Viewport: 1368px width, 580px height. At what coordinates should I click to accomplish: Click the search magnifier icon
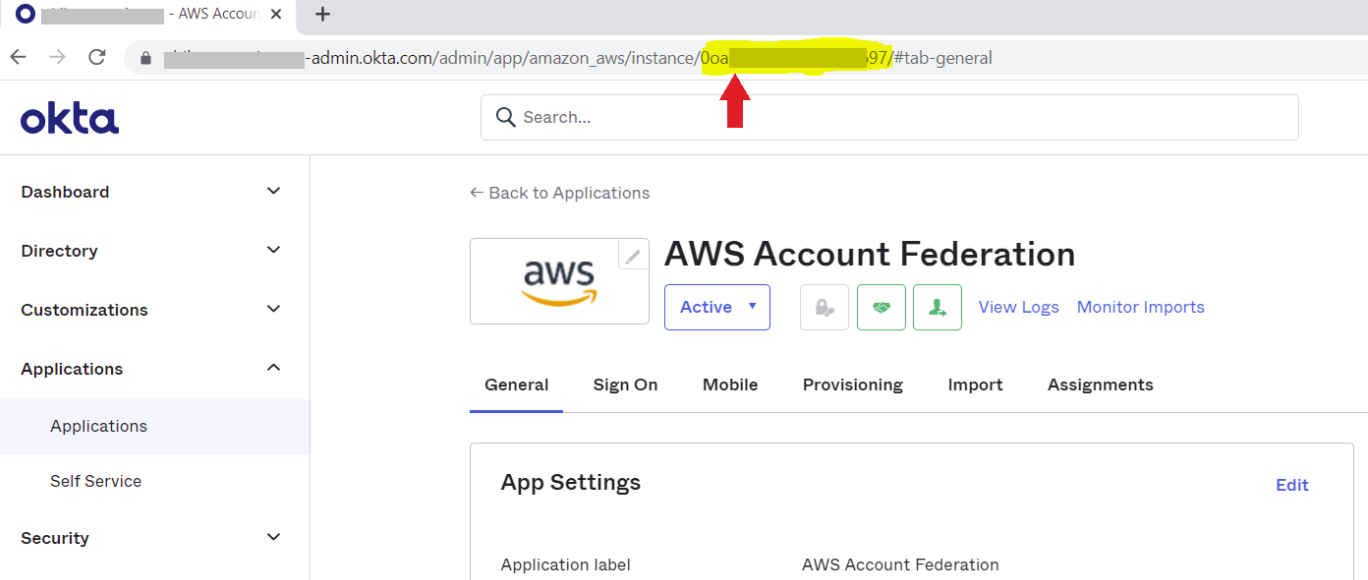pos(505,117)
